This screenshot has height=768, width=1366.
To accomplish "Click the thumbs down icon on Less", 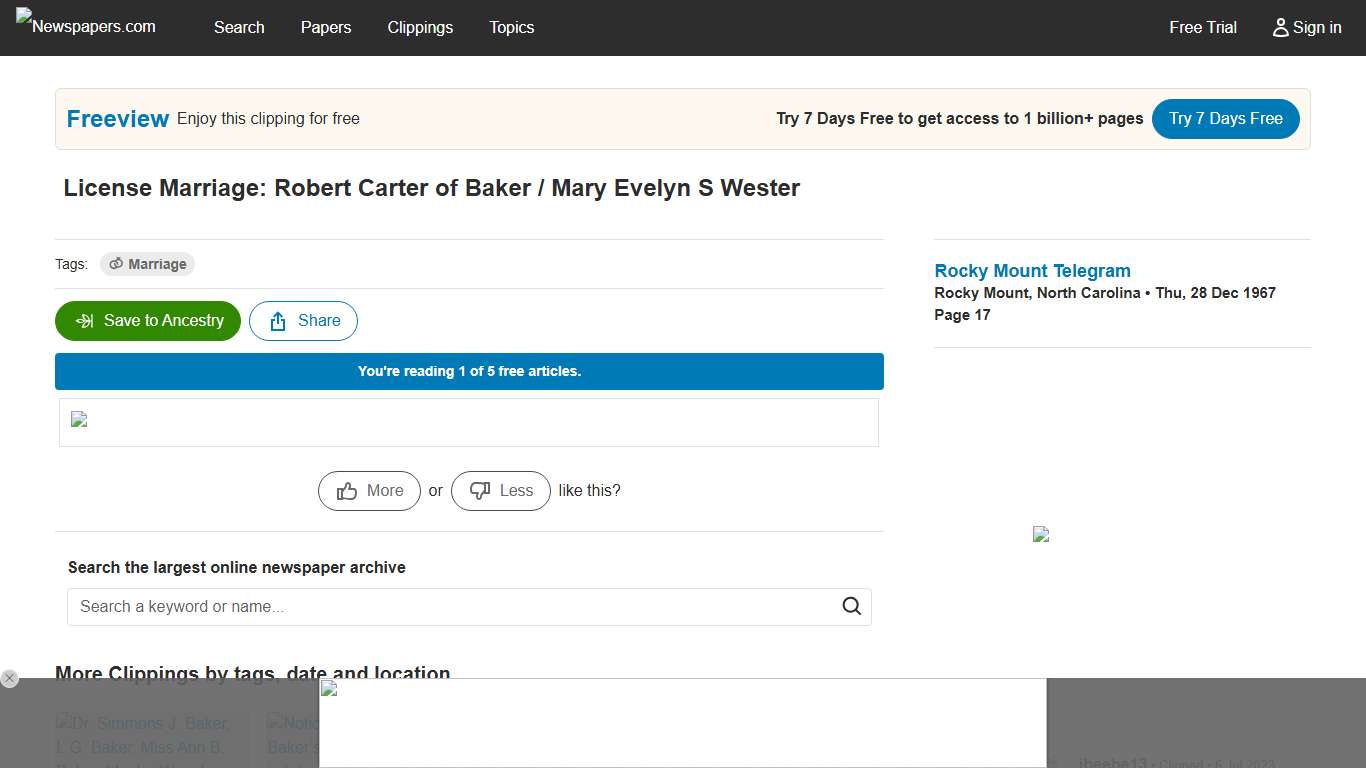I will (x=479, y=490).
